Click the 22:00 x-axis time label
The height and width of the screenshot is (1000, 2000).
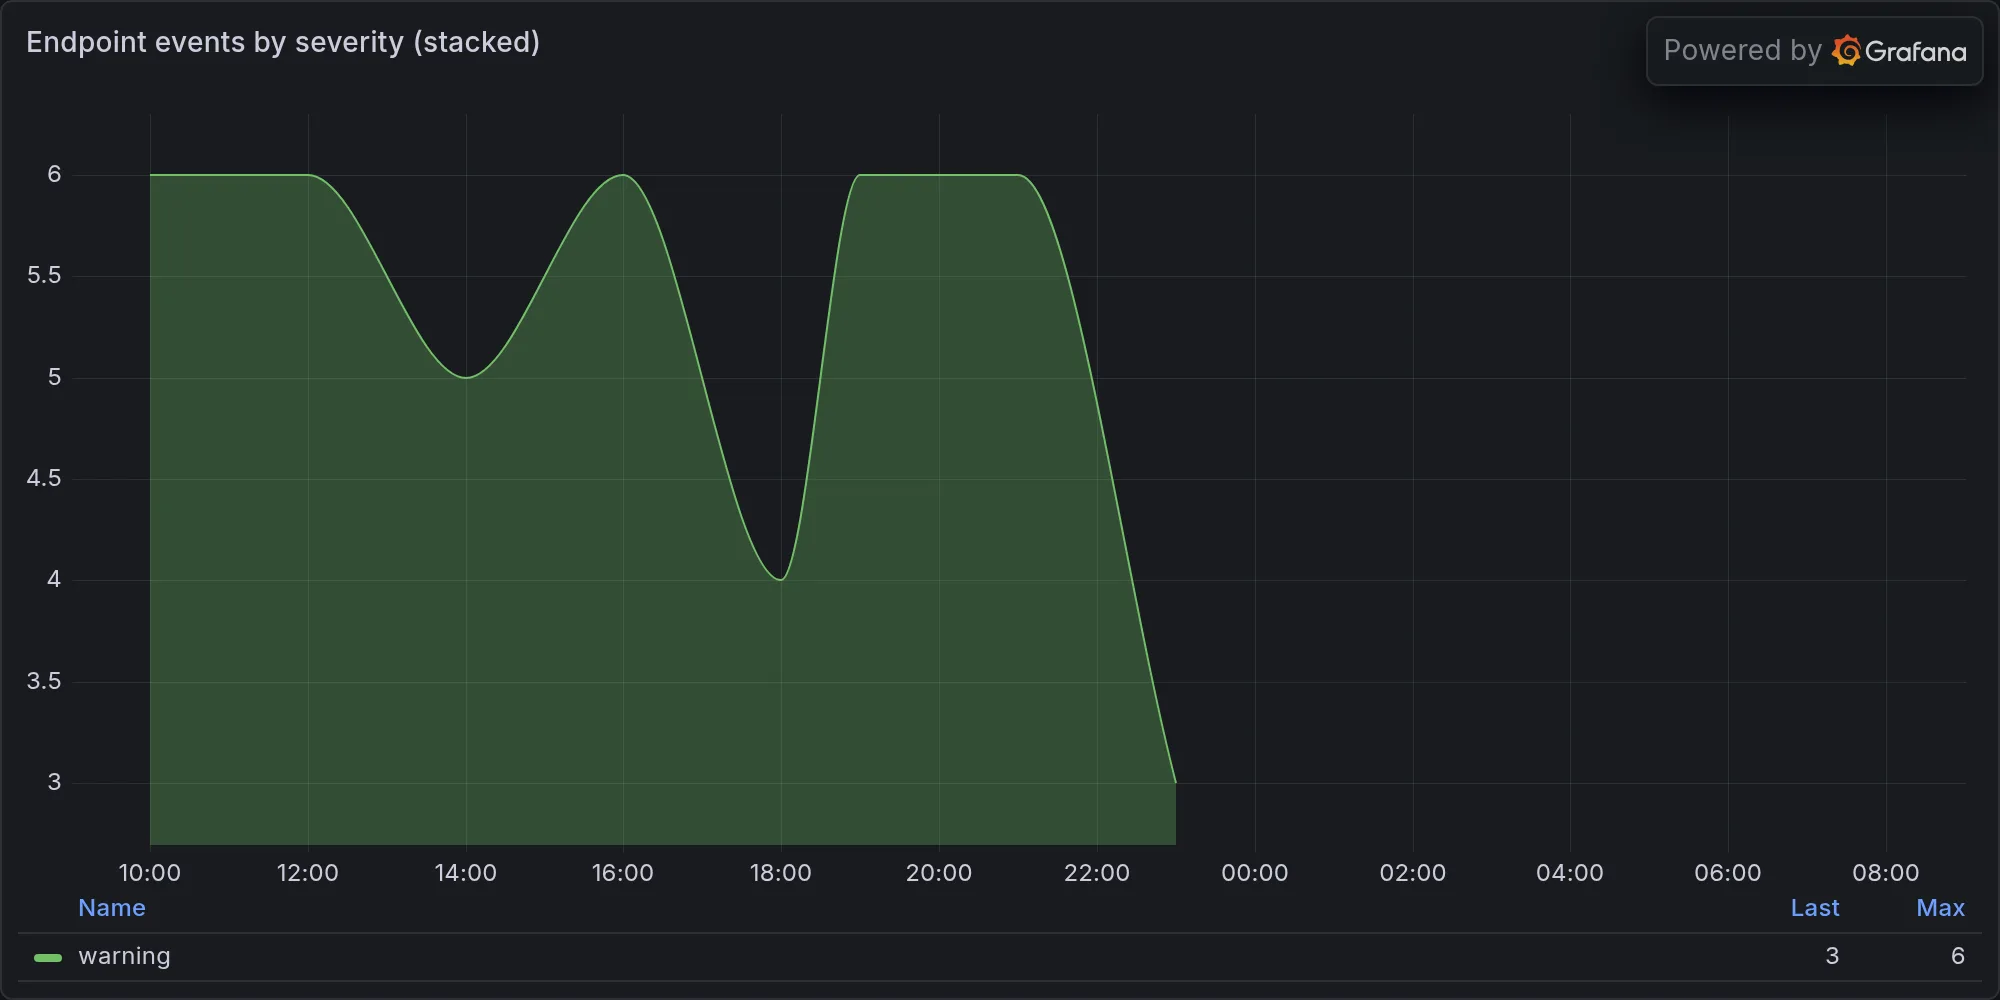pos(1097,873)
